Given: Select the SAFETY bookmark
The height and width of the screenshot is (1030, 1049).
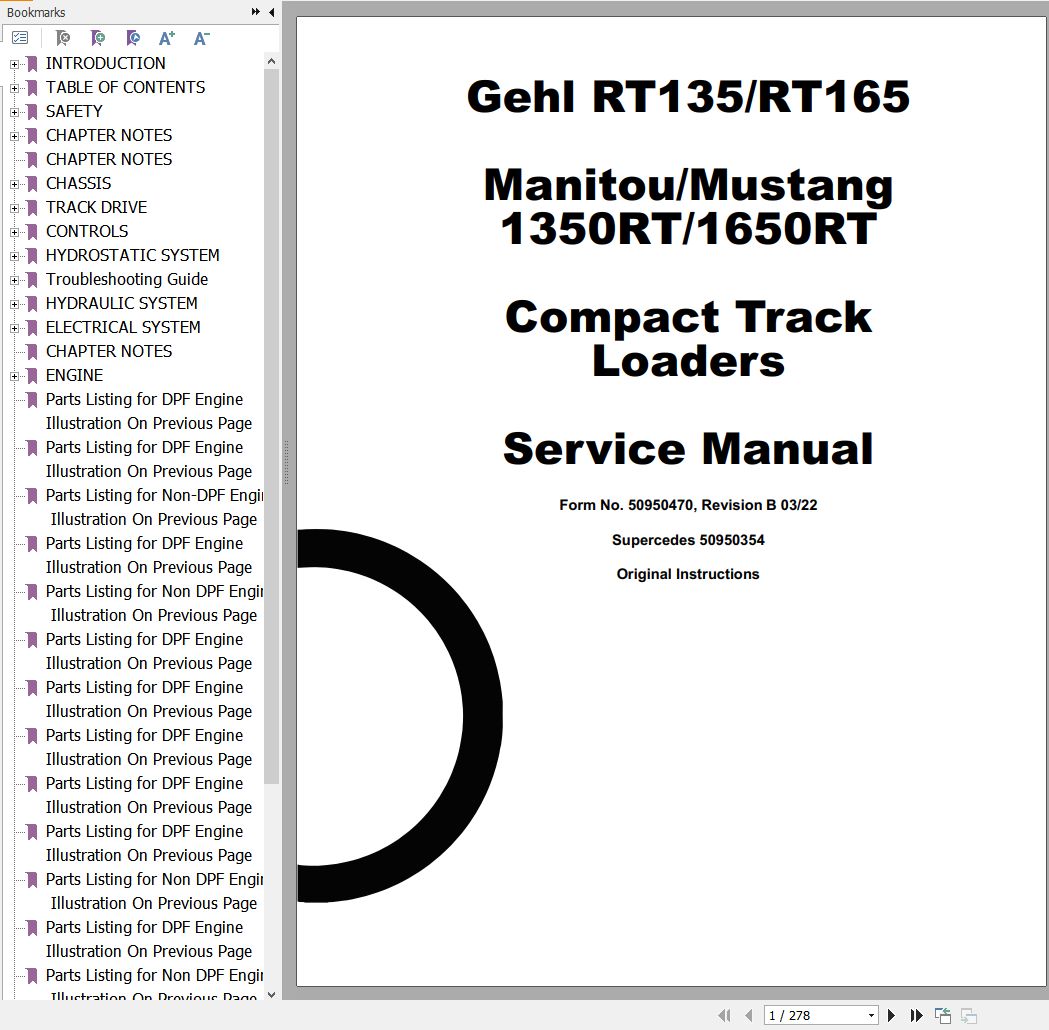Looking at the screenshot, I should 74,112.
